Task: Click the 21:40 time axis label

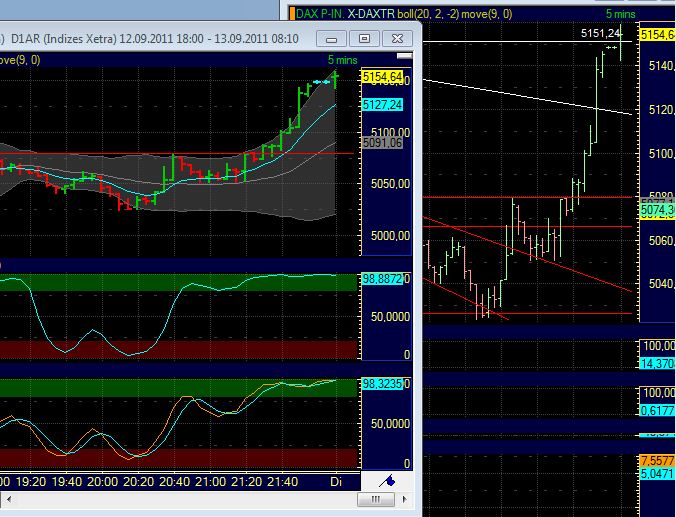Action: click(x=282, y=482)
